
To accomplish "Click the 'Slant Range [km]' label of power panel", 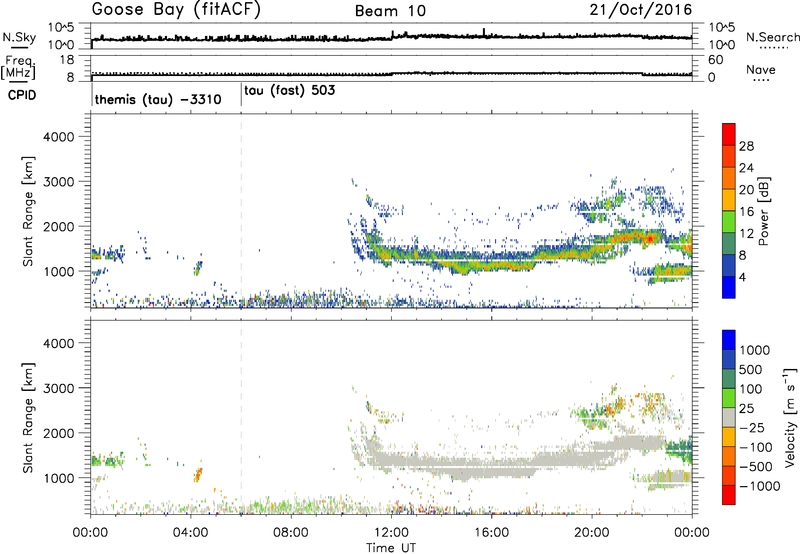I will pyautogui.click(x=28, y=211).
